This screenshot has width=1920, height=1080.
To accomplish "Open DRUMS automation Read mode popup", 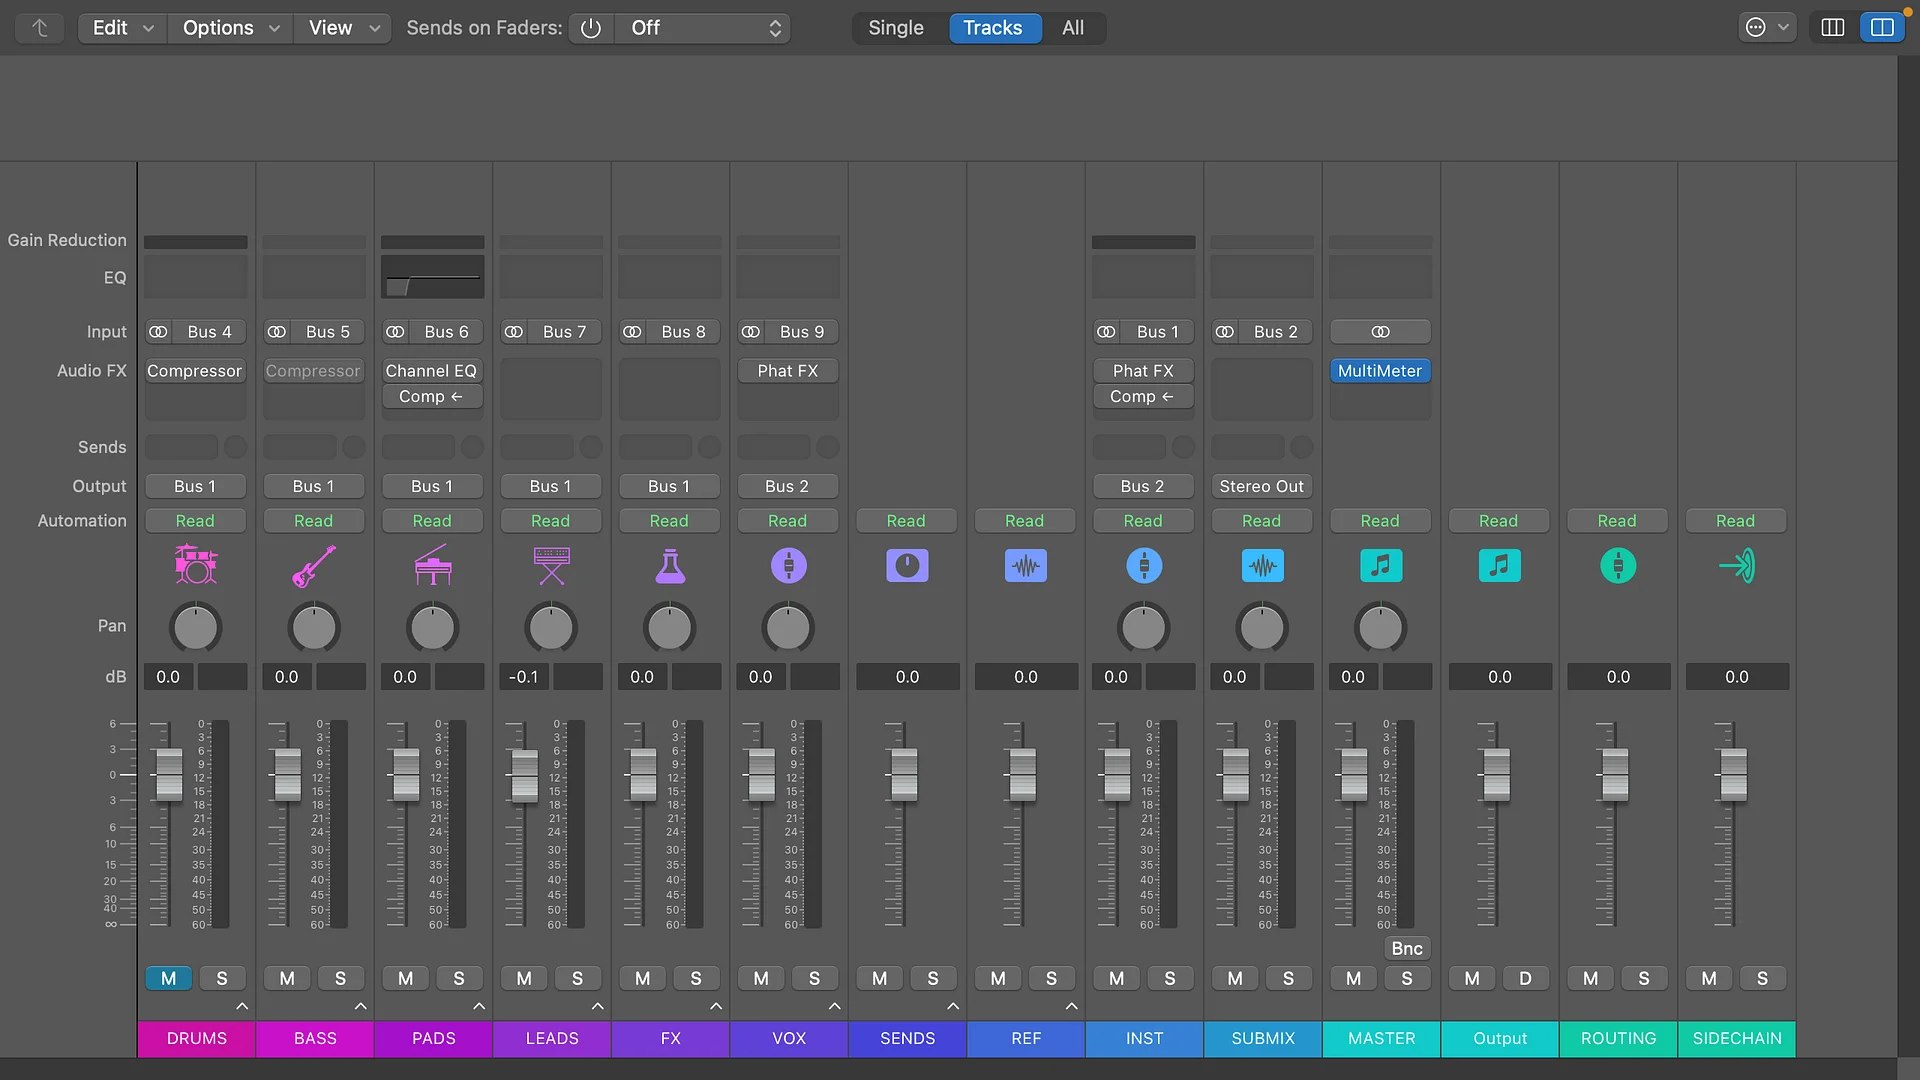I will pos(195,521).
